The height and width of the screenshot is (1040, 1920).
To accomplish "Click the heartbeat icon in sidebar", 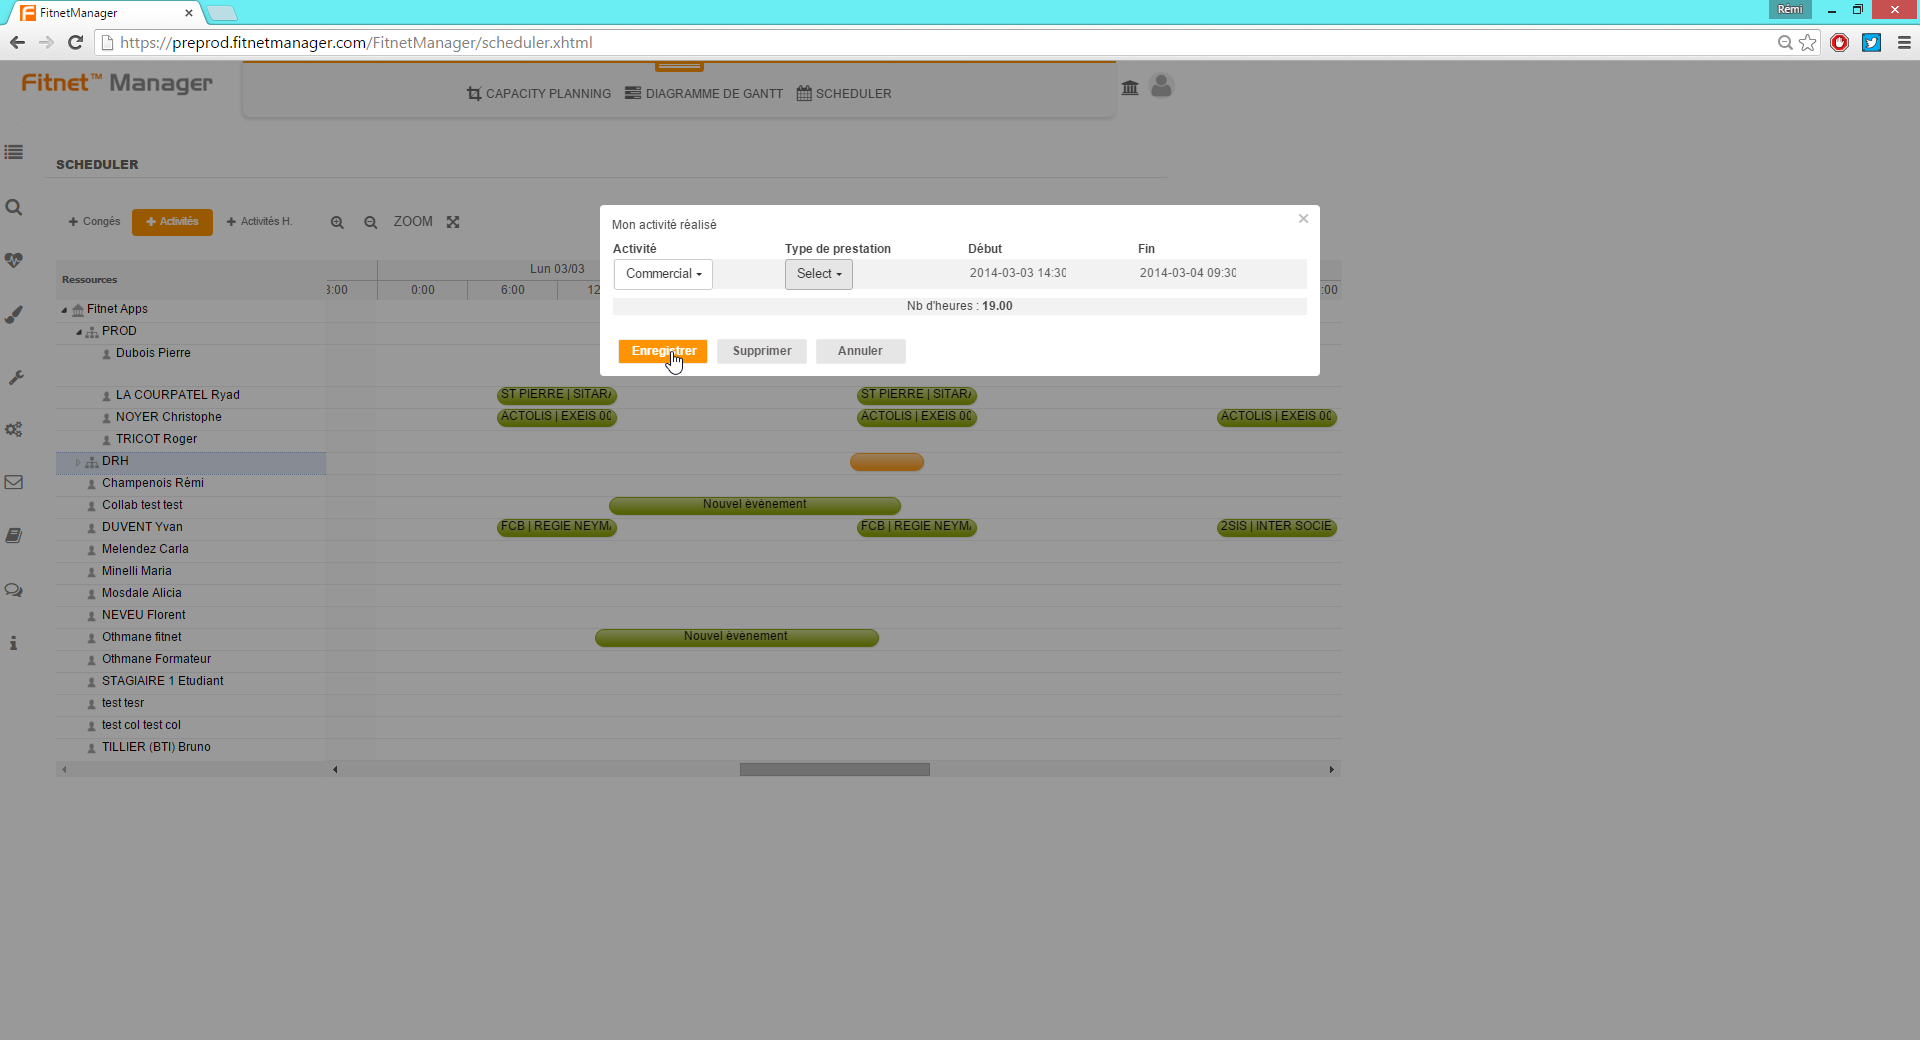I will (x=14, y=260).
